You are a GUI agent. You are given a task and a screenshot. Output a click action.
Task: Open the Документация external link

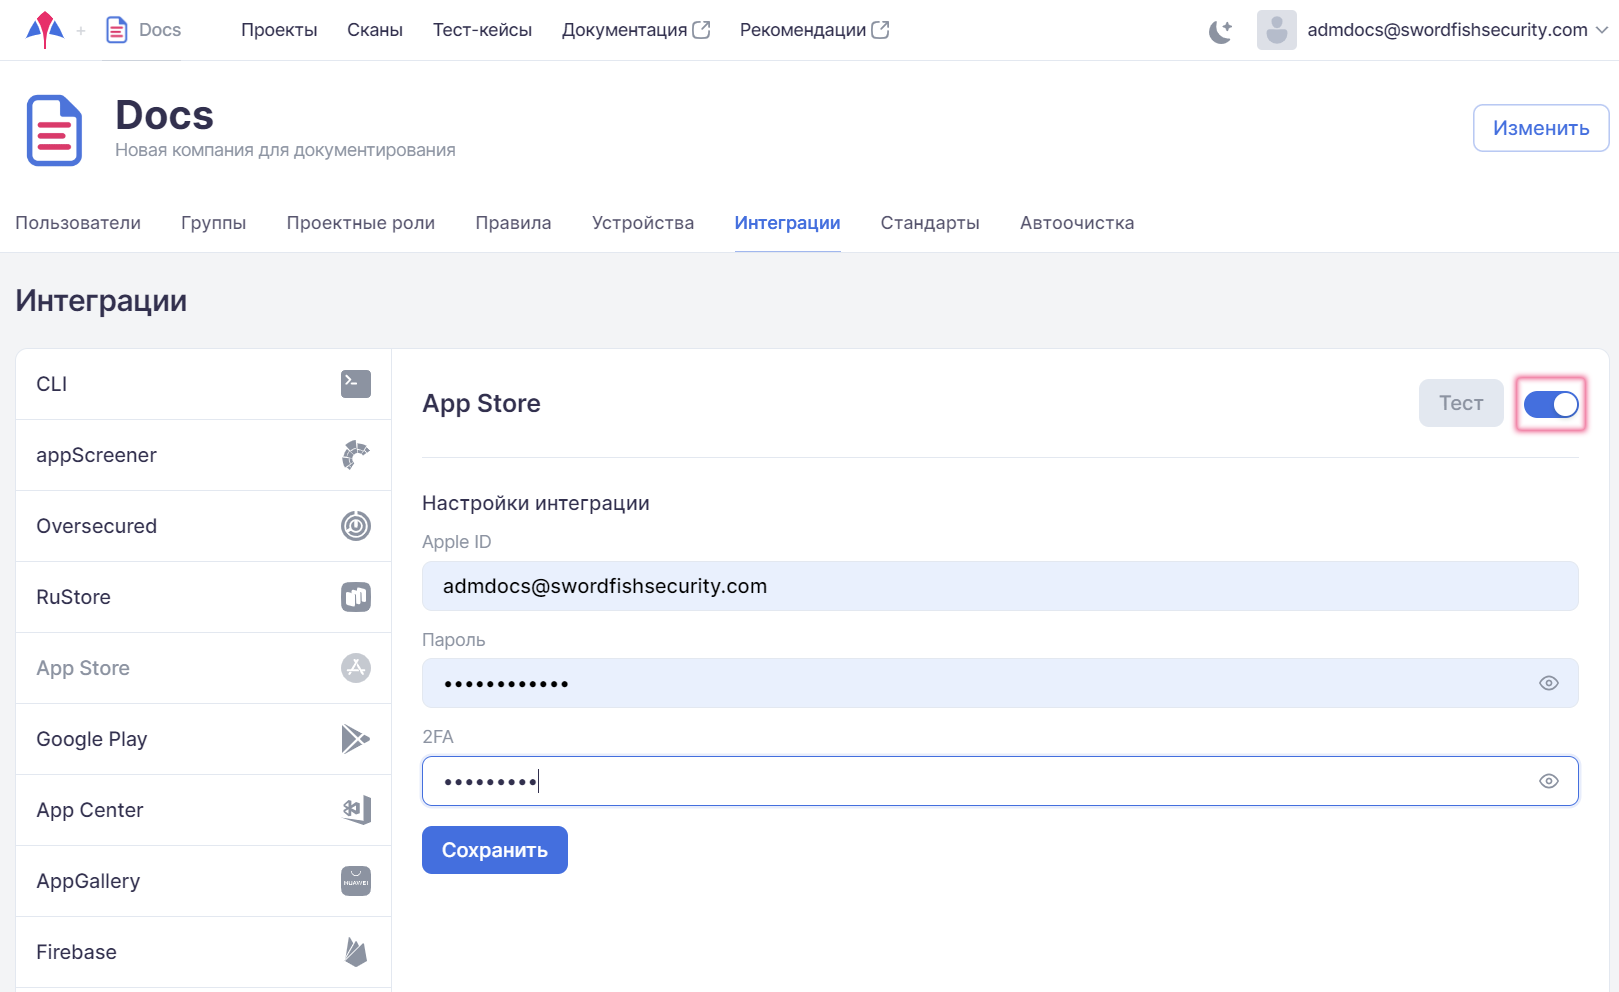[x=635, y=30]
